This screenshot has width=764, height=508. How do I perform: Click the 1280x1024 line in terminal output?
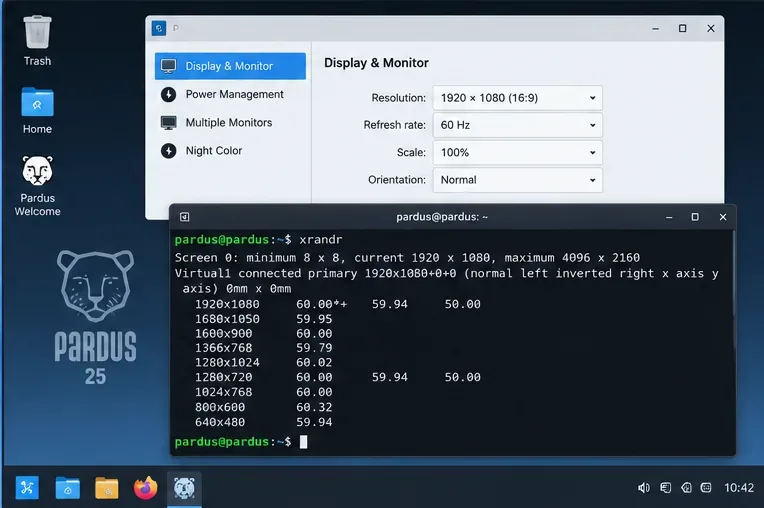[x=264, y=362]
